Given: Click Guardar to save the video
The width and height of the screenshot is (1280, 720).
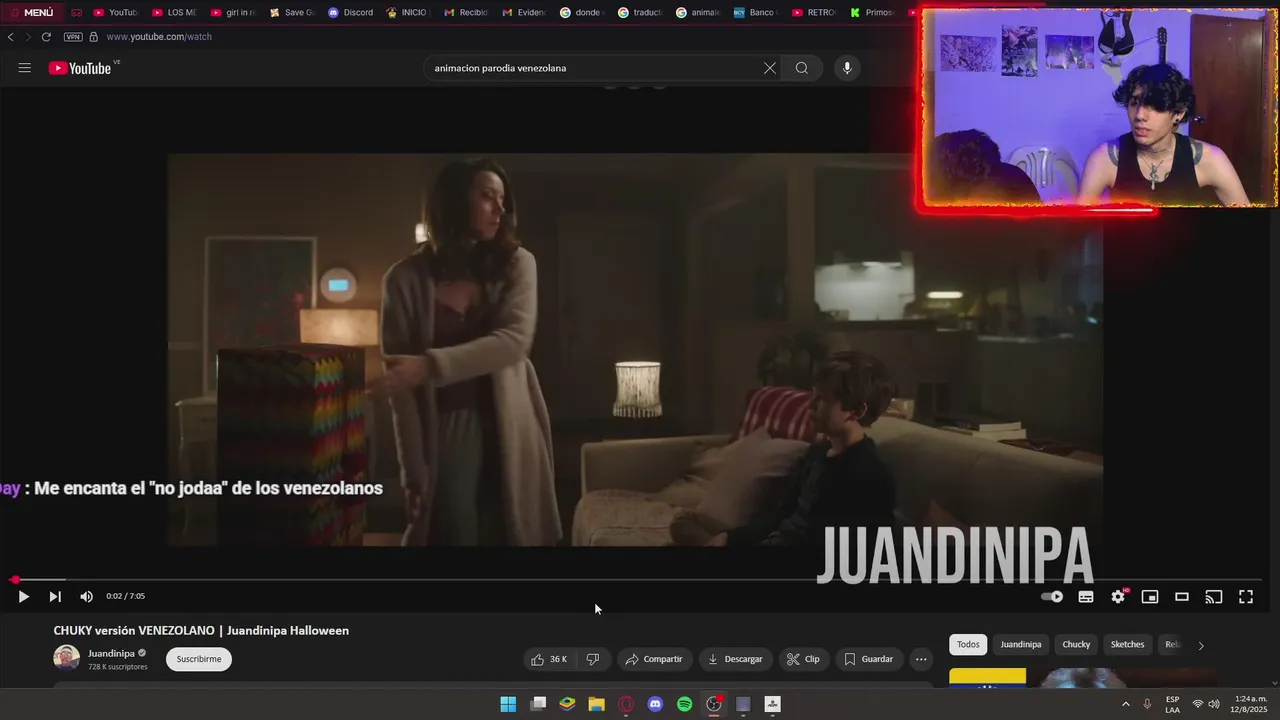Looking at the screenshot, I should click(869, 659).
